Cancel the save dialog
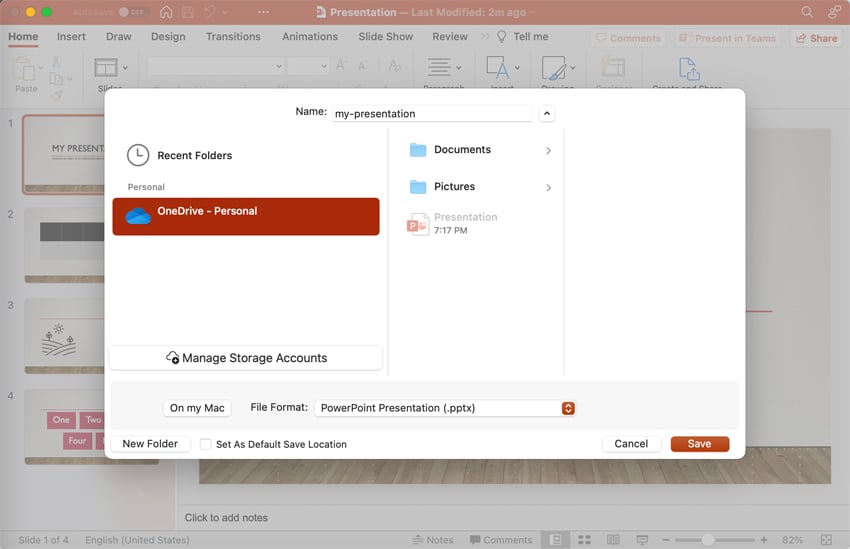The image size is (850, 549). [x=631, y=444]
